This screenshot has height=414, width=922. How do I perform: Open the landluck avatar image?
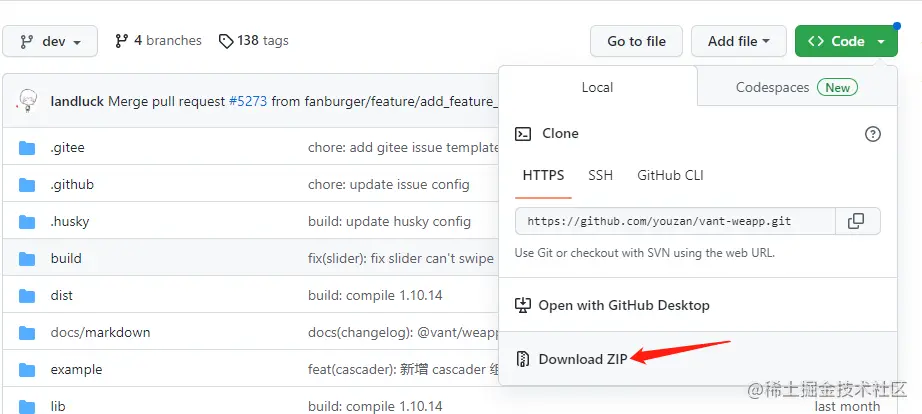click(27, 101)
